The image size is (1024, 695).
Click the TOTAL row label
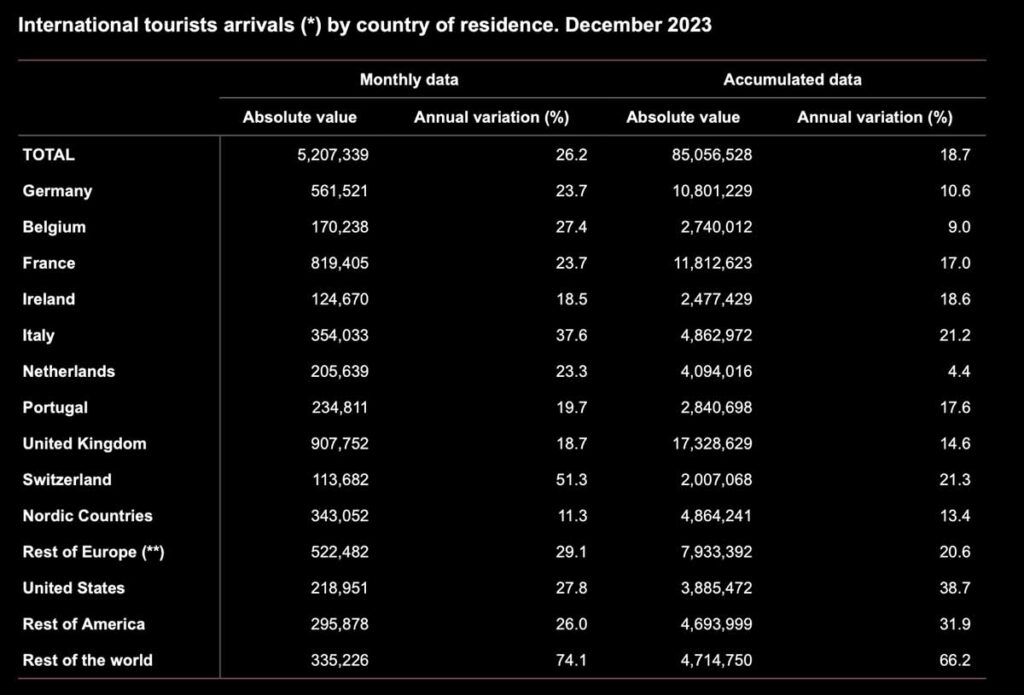tap(49, 155)
